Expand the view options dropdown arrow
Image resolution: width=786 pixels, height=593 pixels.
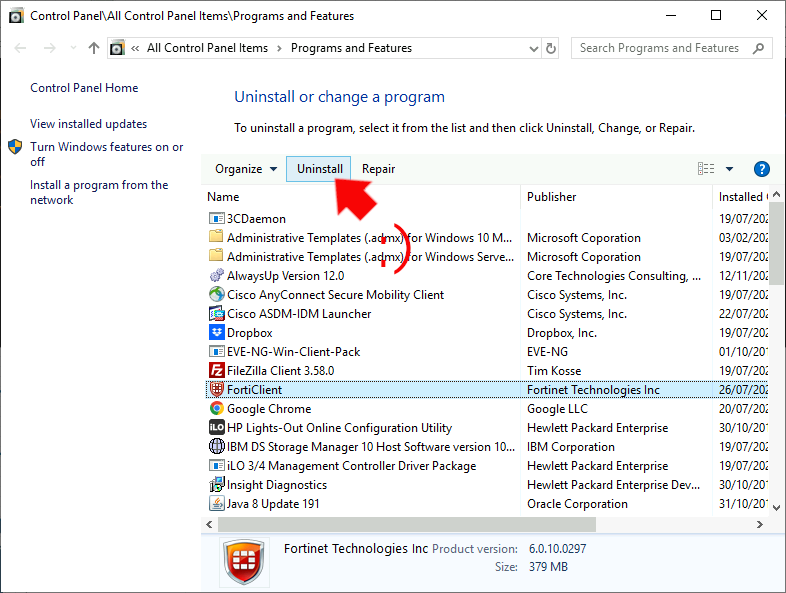tap(729, 169)
